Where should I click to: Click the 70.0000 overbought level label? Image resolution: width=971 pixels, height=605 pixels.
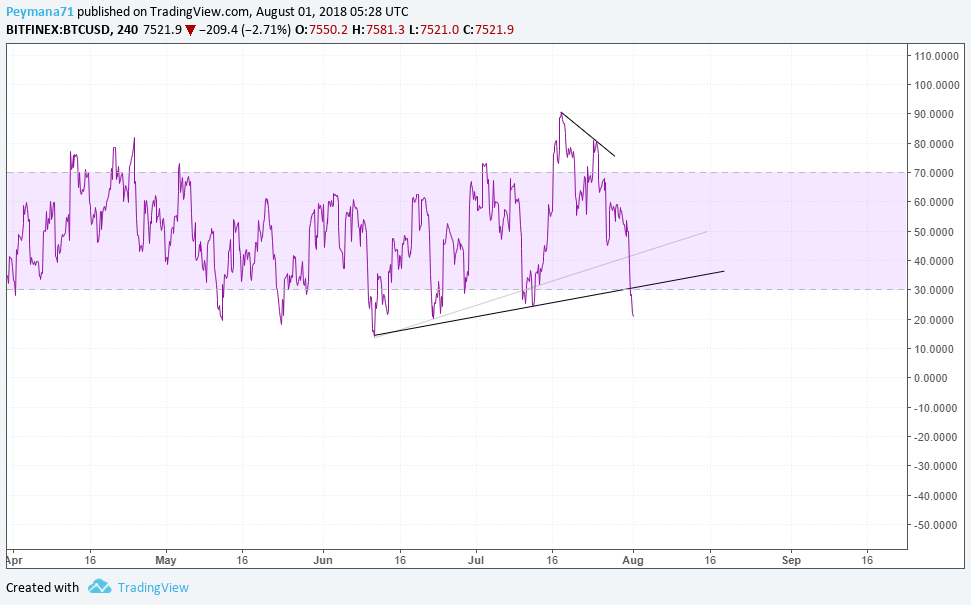(x=936, y=173)
